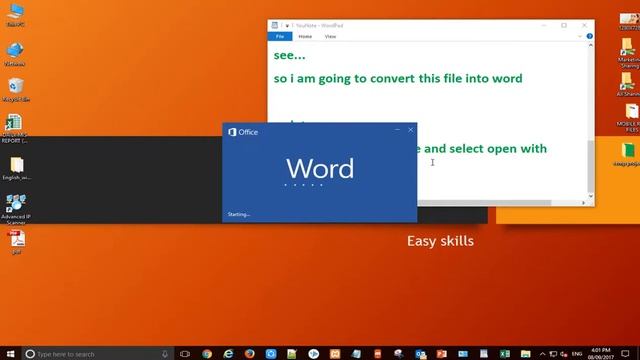Open Google Chrome from the taskbar
Viewport: 640px width, 360px height.
pyautogui.click(x=207, y=353)
